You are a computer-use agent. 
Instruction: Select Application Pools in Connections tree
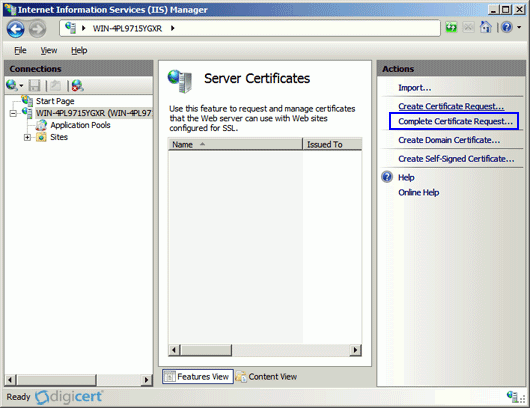80,125
